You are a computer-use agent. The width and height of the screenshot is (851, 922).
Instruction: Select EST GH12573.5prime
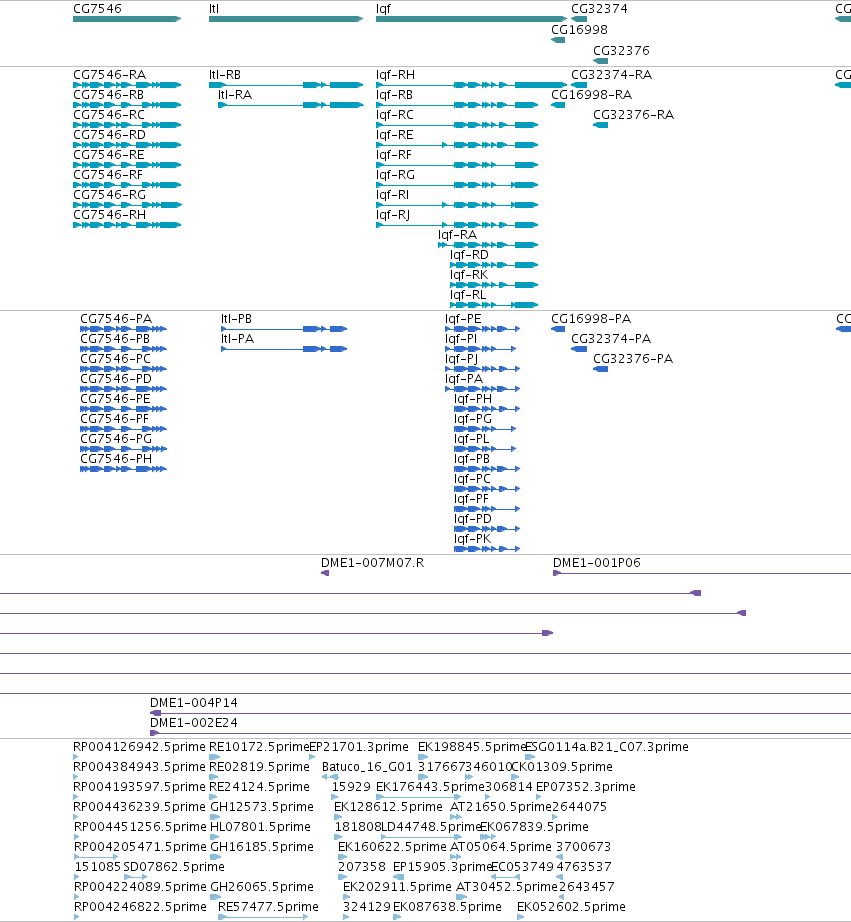coord(215,817)
